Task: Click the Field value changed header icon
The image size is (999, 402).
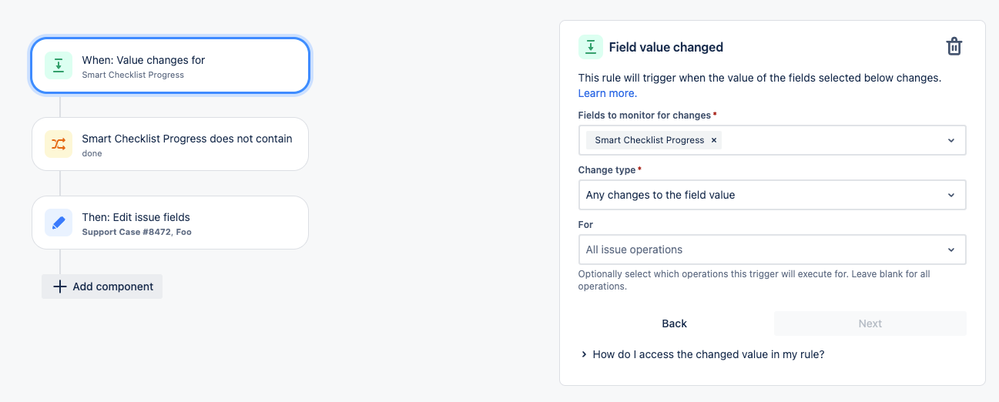Action: coord(591,47)
